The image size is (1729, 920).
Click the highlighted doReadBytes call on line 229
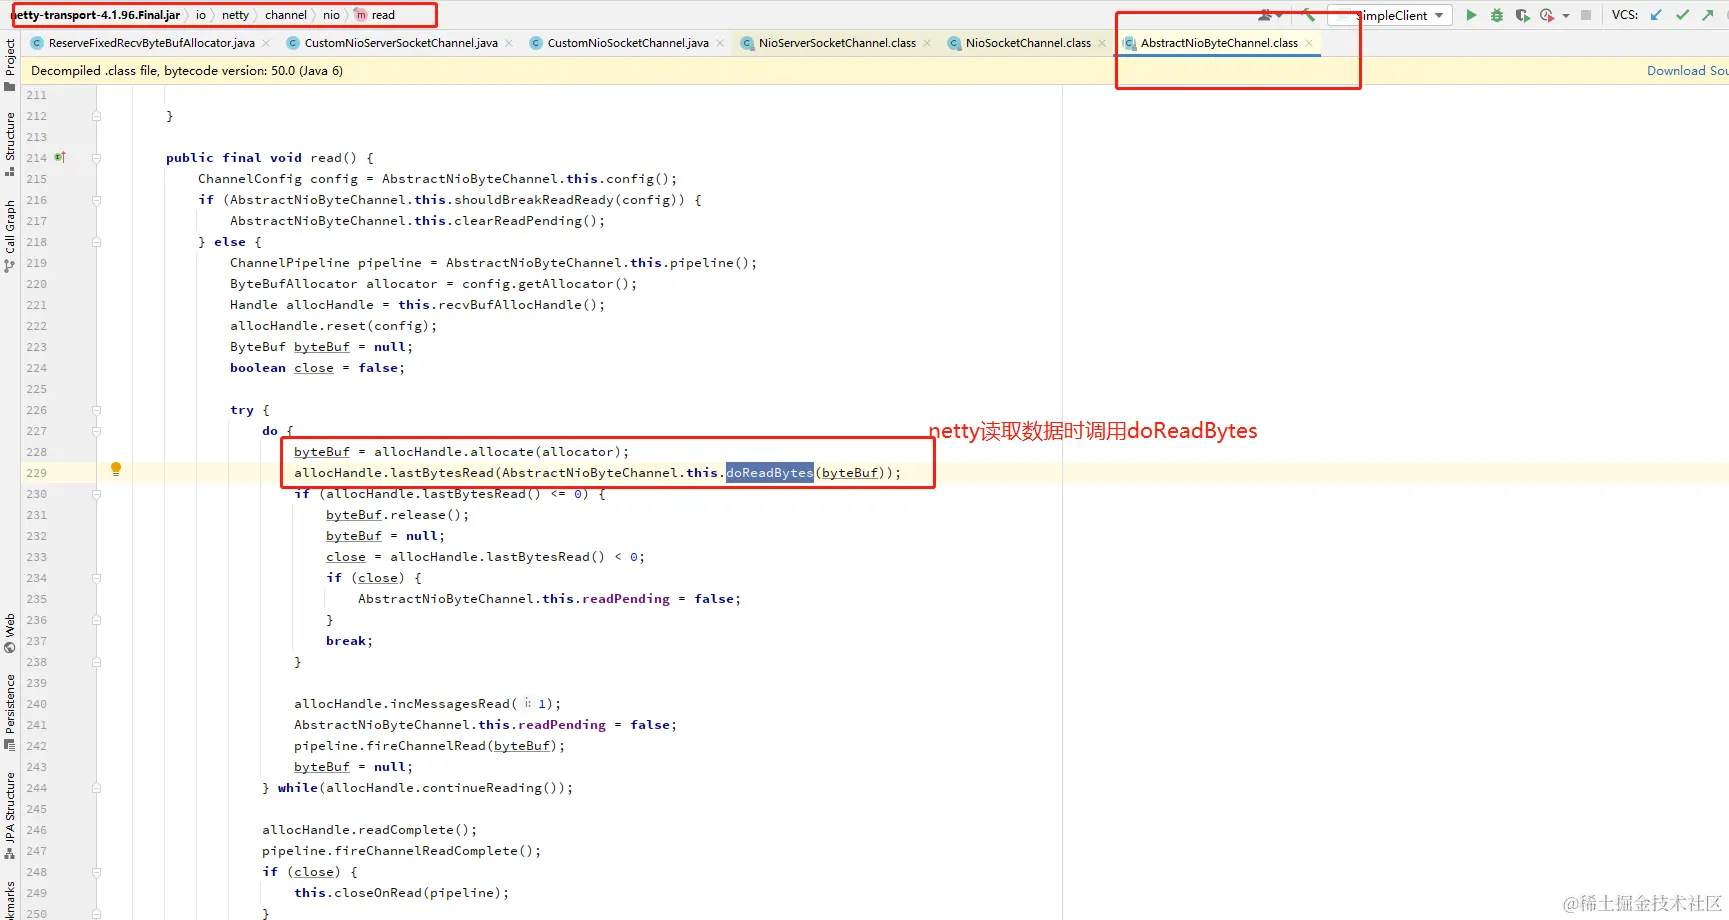769,473
